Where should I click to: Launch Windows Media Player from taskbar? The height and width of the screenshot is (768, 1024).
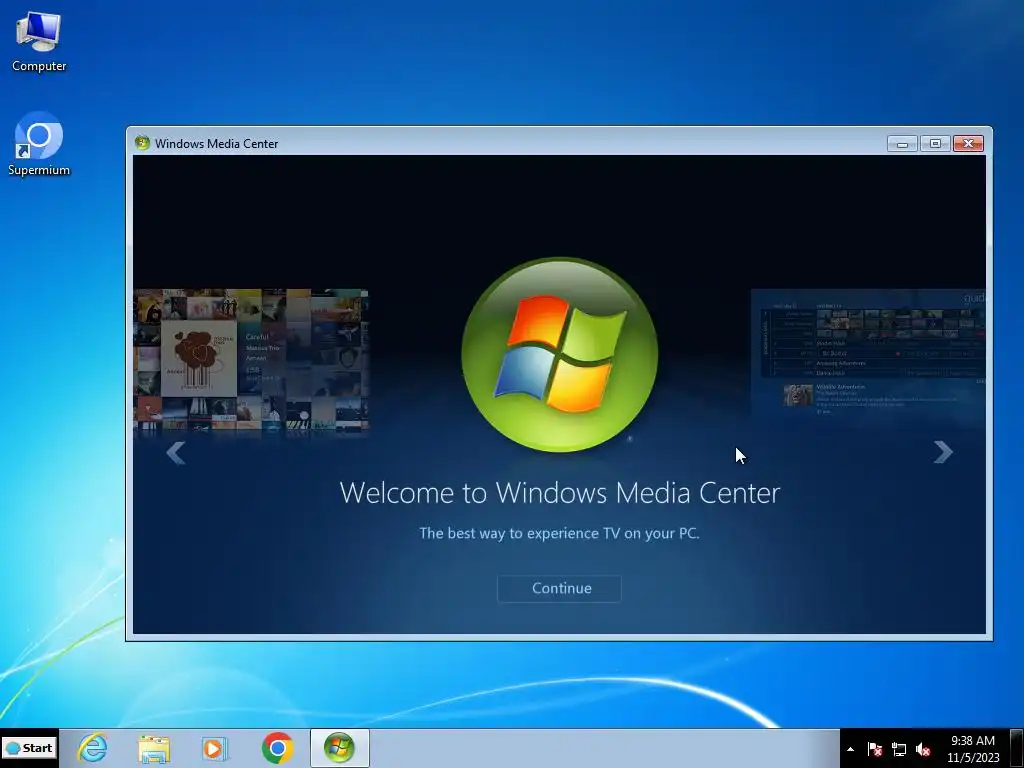point(215,748)
